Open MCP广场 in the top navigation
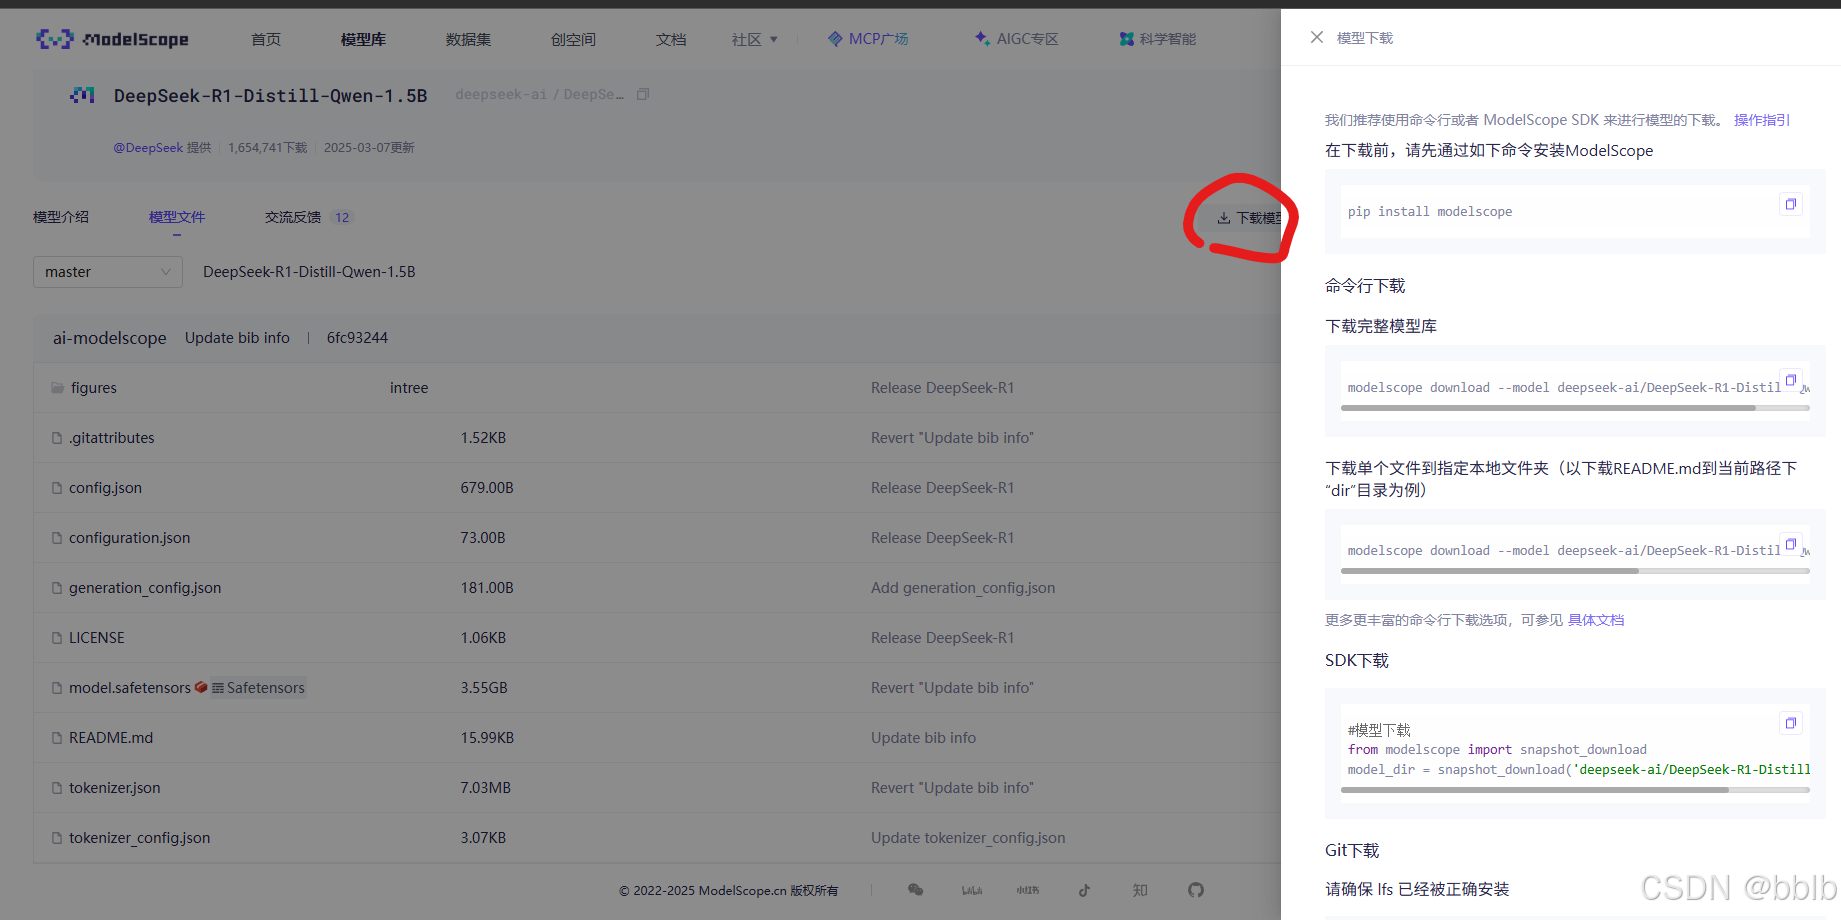 coord(868,39)
